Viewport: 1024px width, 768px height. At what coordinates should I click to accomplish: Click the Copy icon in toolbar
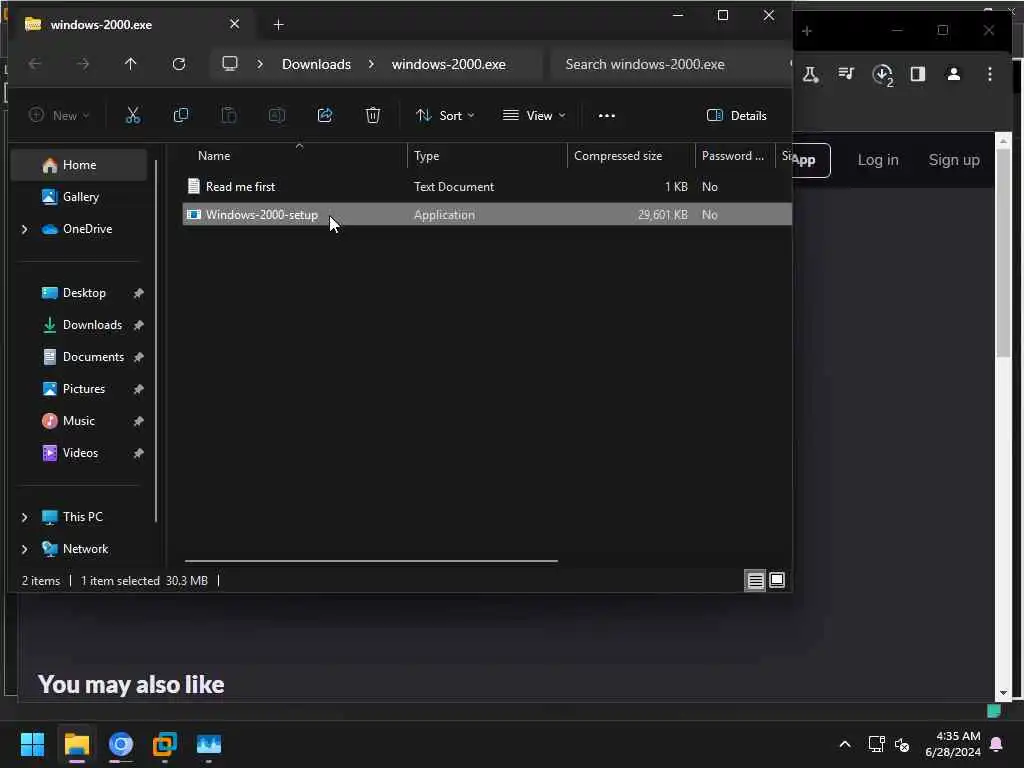pos(181,116)
